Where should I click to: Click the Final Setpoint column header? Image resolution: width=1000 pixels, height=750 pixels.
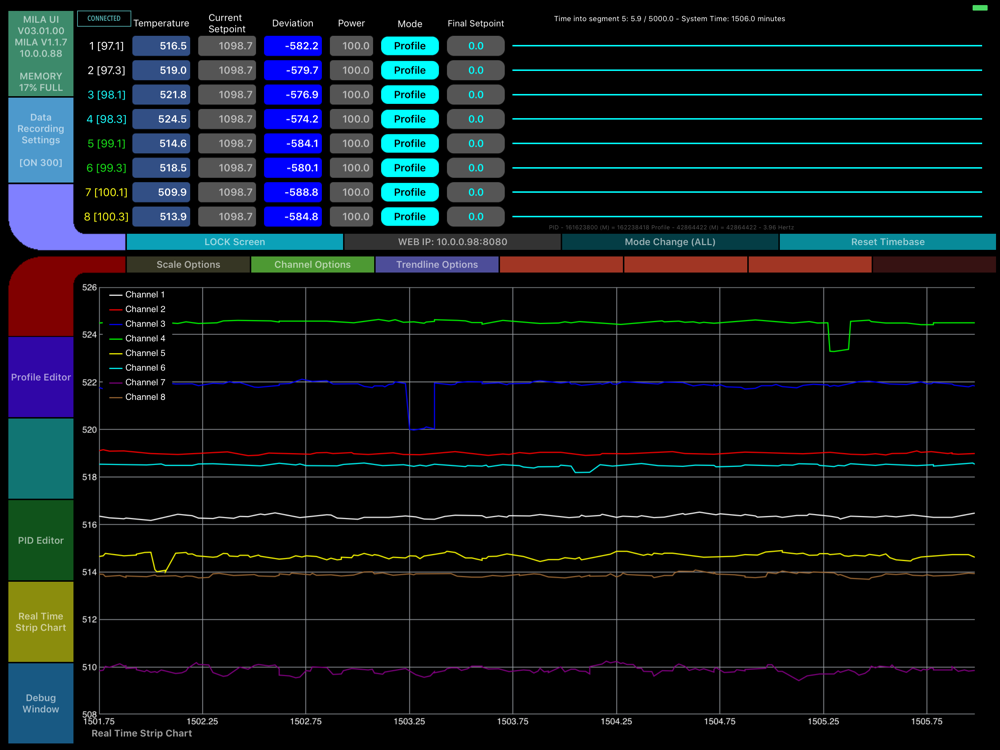point(476,23)
